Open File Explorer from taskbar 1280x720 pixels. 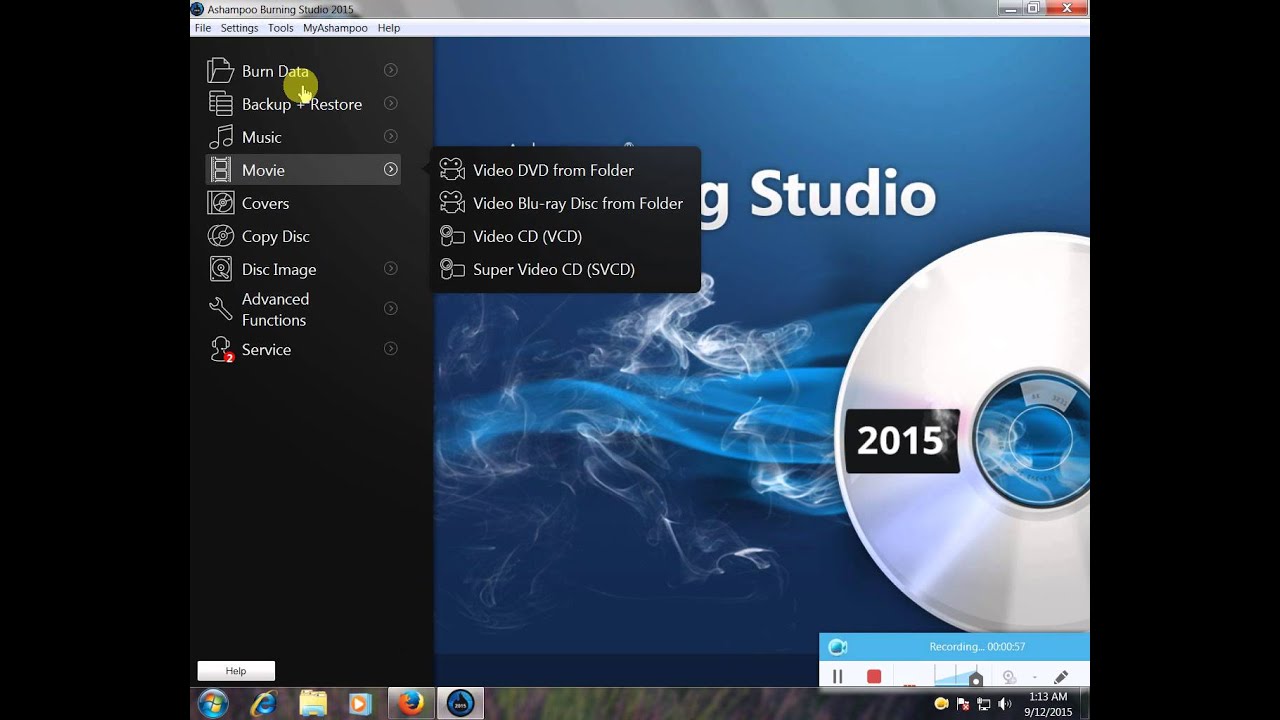[x=313, y=704]
